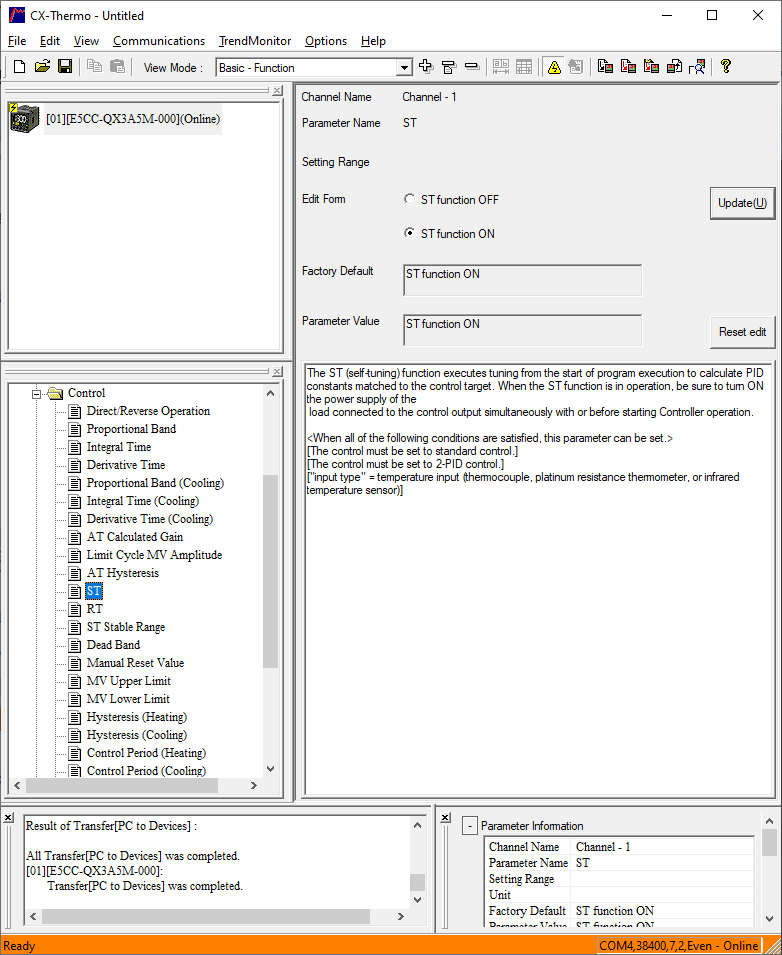Select Control Period (Heating) parameter
782x955 pixels.
click(x=146, y=753)
